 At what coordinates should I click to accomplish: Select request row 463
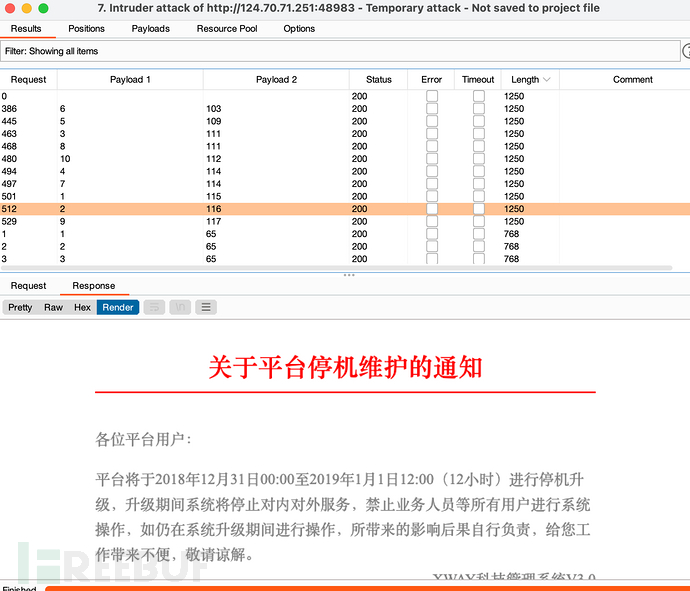point(345,133)
